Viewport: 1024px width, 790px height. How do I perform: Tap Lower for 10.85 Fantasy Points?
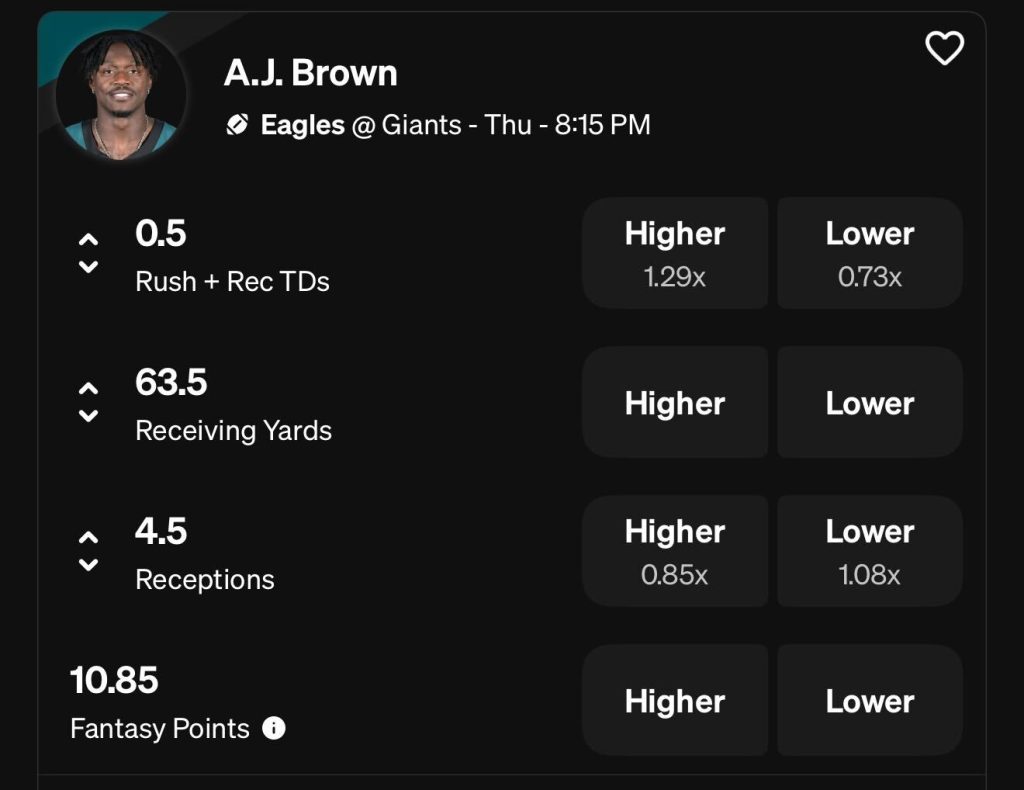pos(870,701)
